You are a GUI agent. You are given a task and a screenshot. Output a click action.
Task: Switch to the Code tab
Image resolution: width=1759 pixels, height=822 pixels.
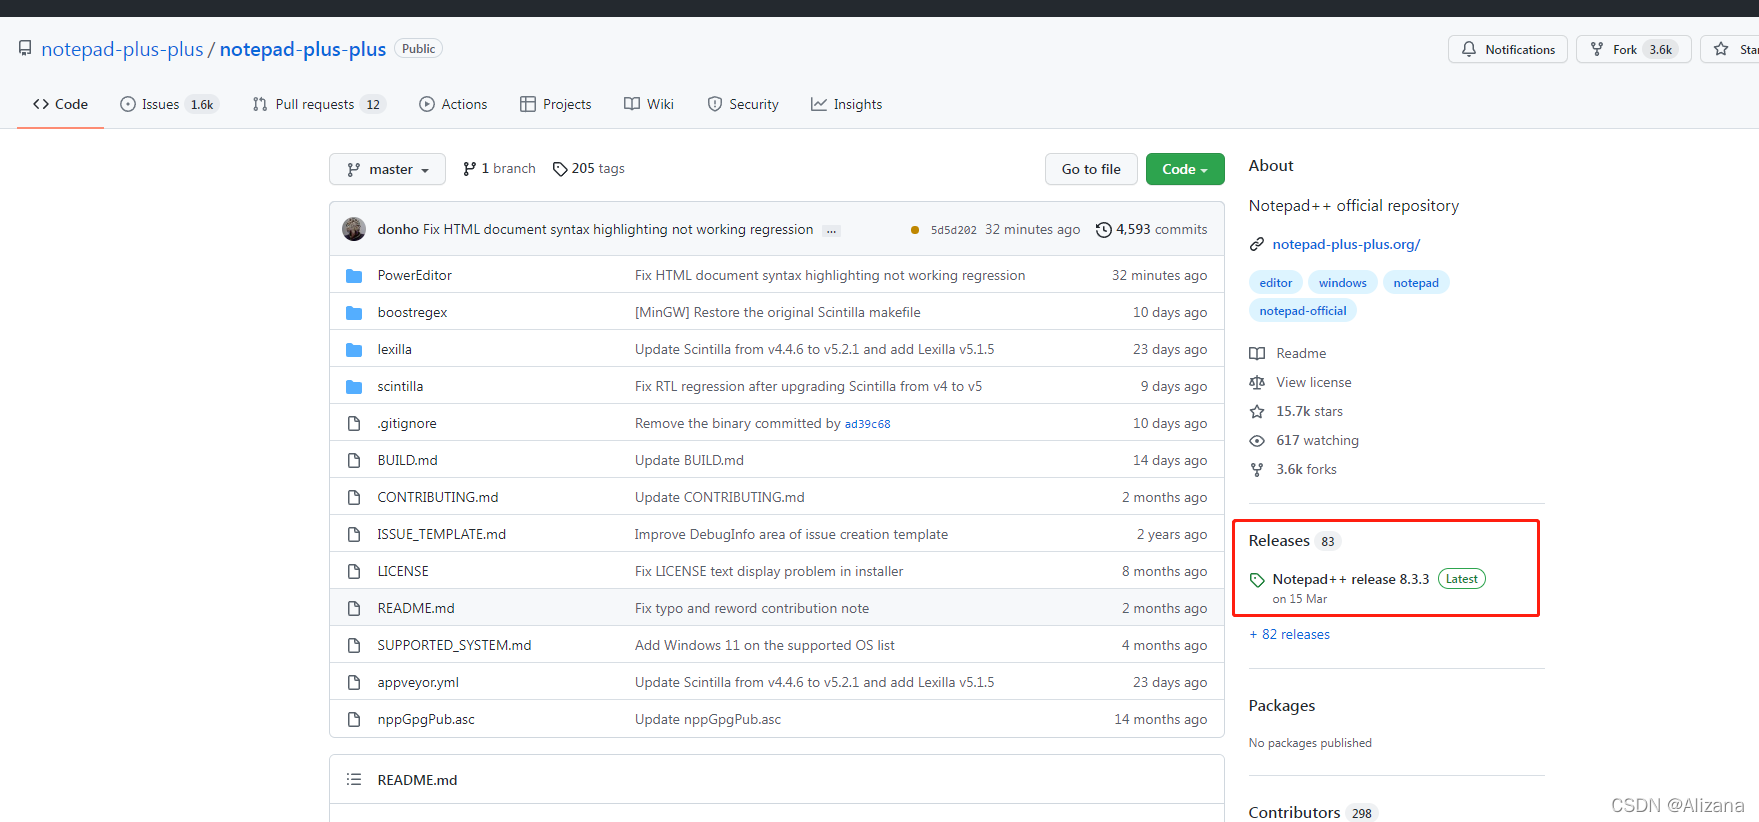pos(60,104)
